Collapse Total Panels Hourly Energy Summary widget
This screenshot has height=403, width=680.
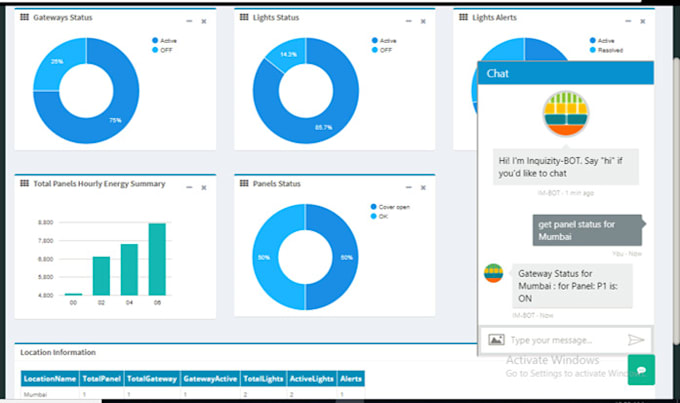pos(189,187)
